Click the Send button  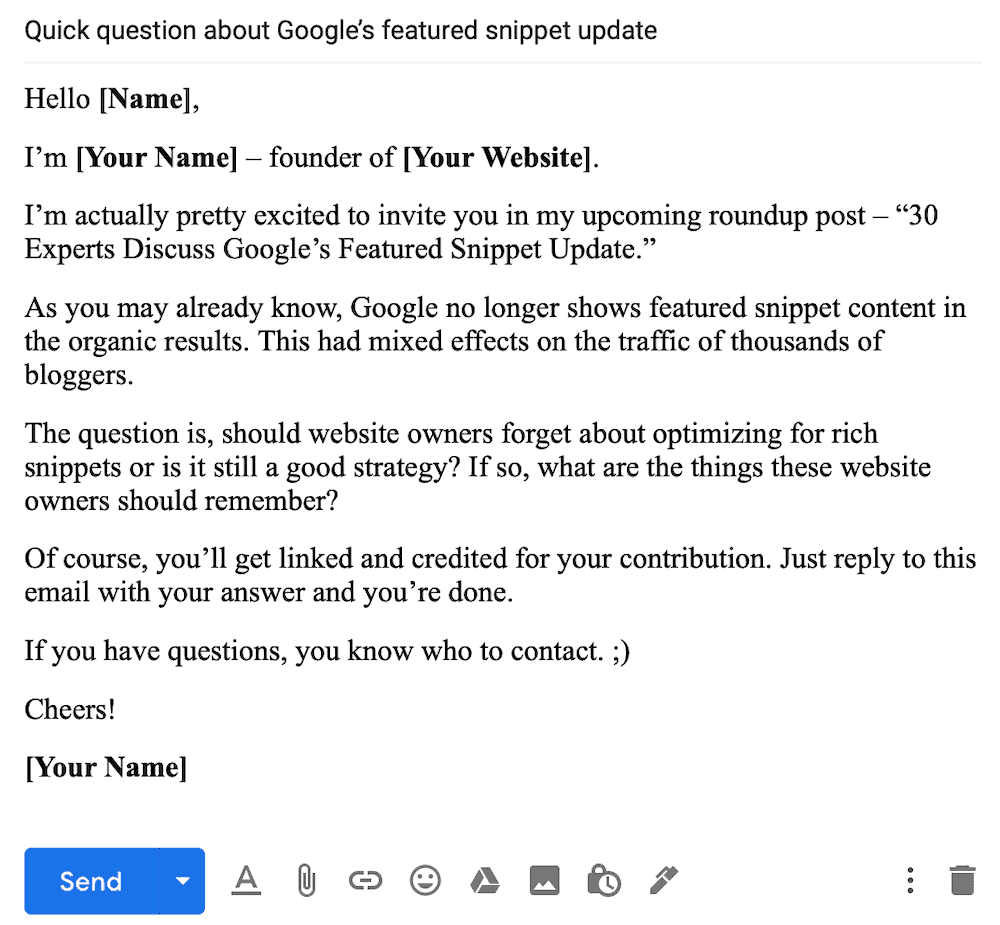(x=91, y=881)
